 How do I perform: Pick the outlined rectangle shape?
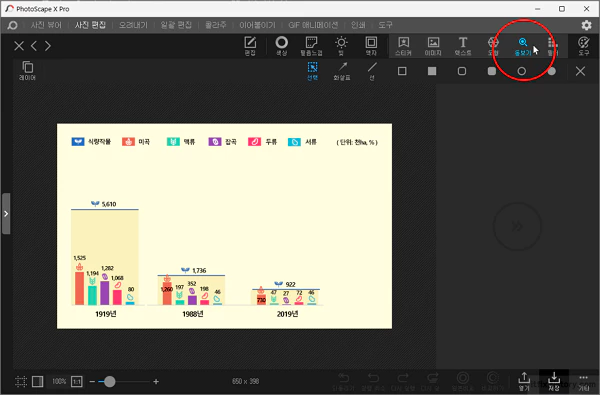point(402,71)
